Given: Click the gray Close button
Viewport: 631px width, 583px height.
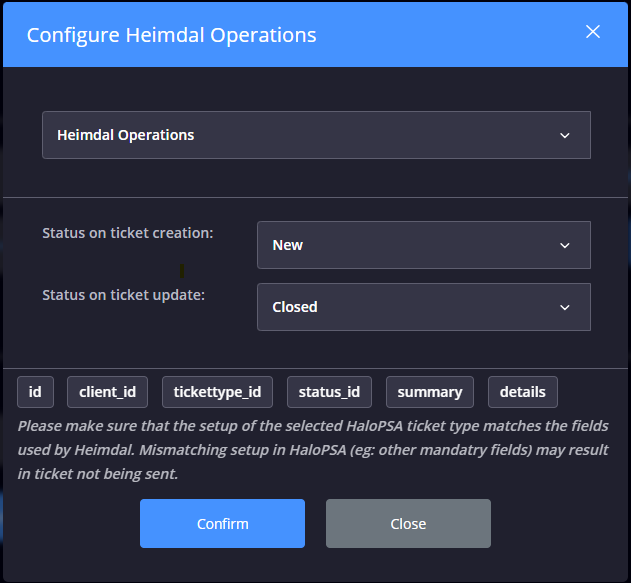Looking at the screenshot, I should pos(408,523).
